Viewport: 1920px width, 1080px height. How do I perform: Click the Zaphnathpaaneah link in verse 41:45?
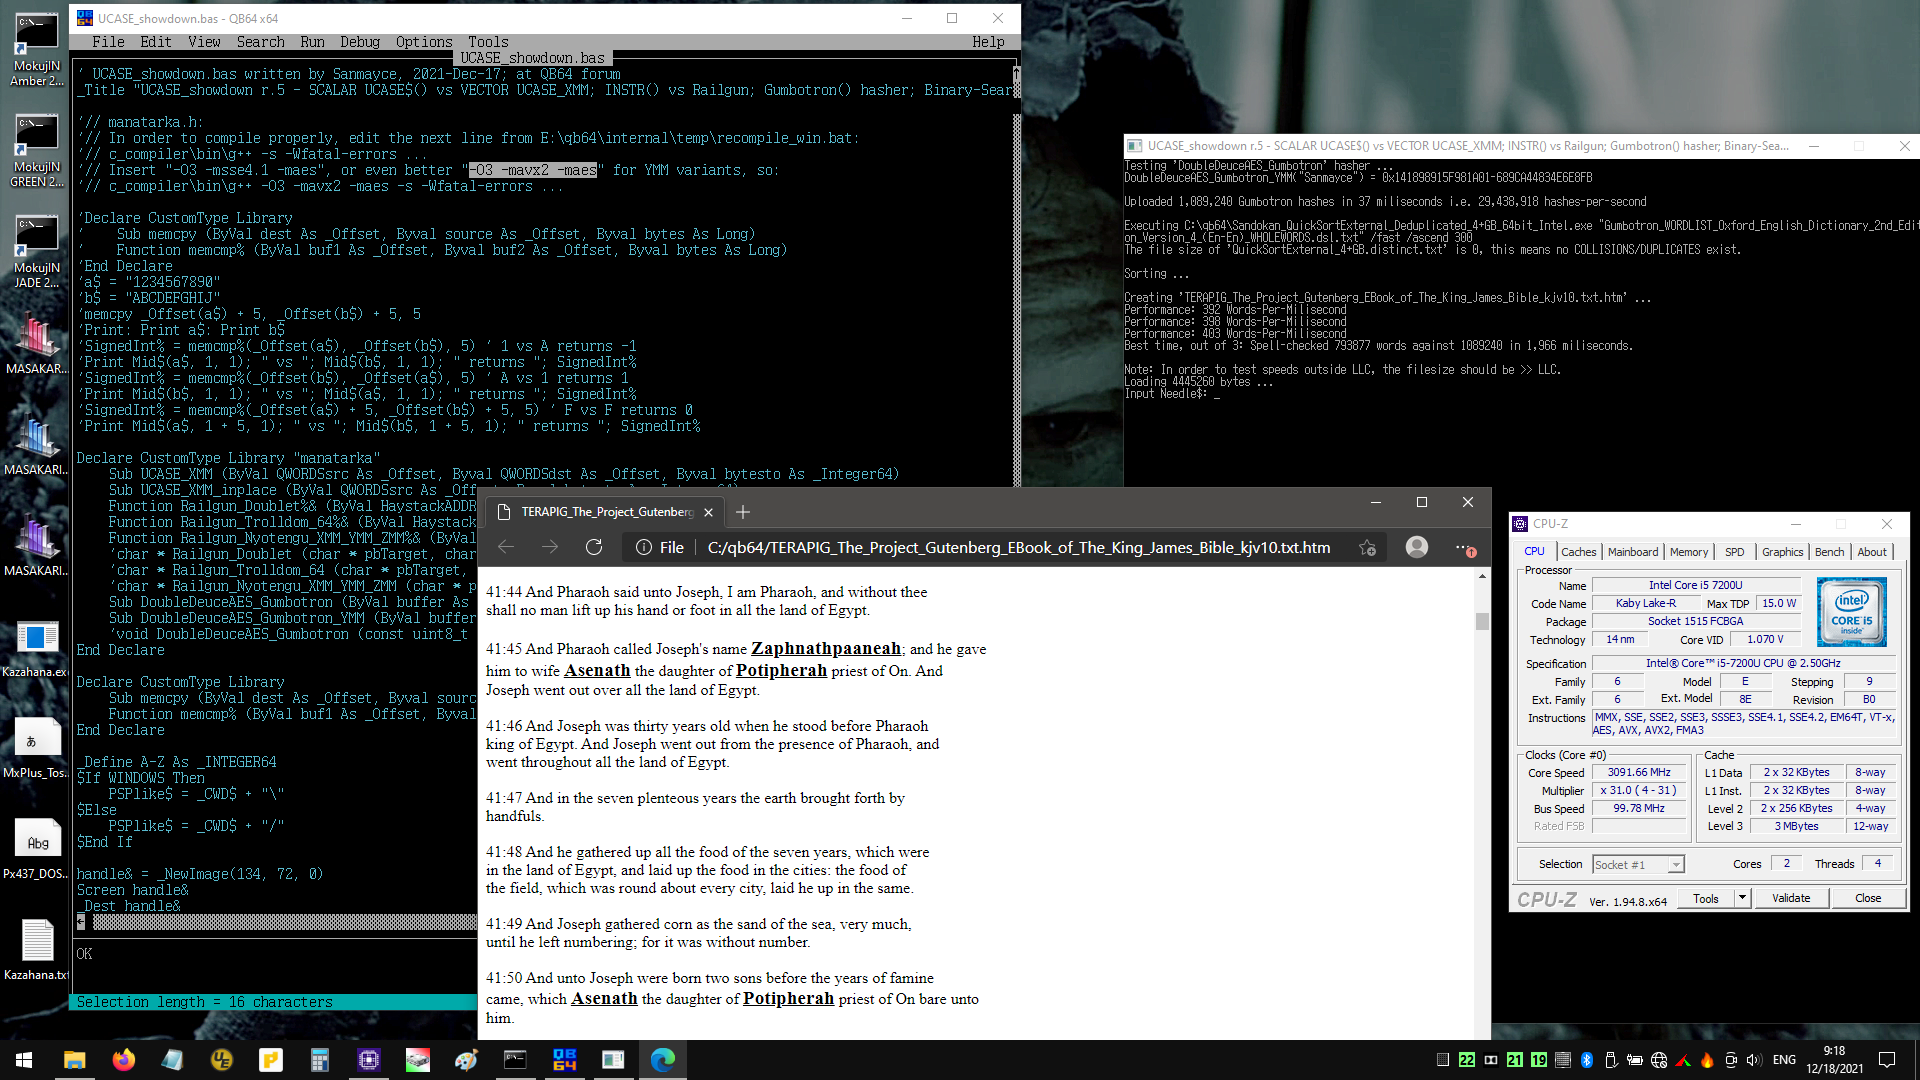(826, 648)
